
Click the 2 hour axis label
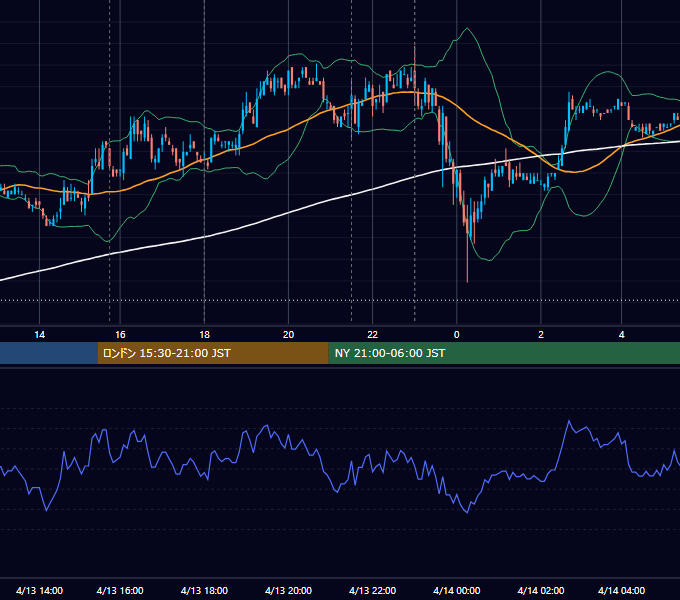pos(541,335)
